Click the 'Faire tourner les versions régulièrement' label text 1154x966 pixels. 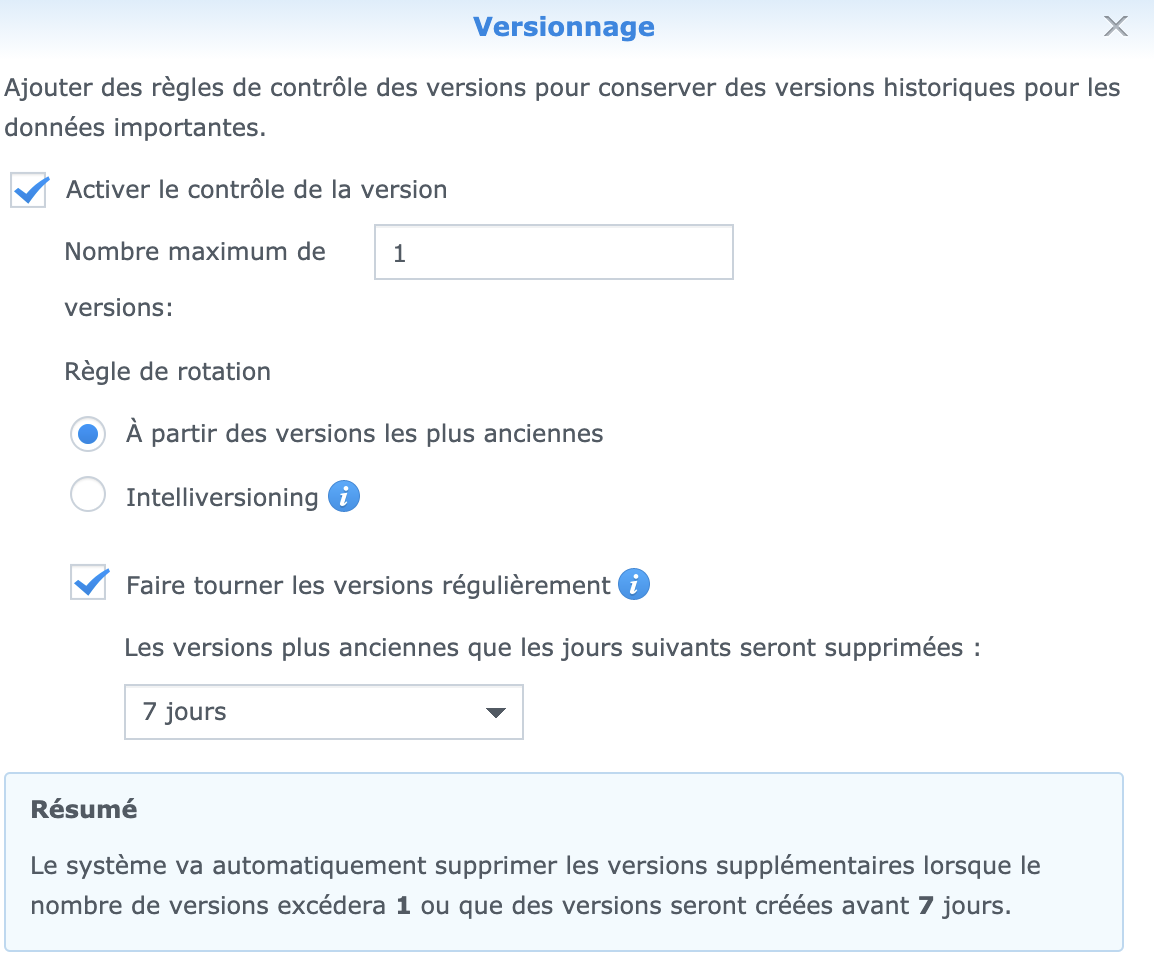coord(368,585)
